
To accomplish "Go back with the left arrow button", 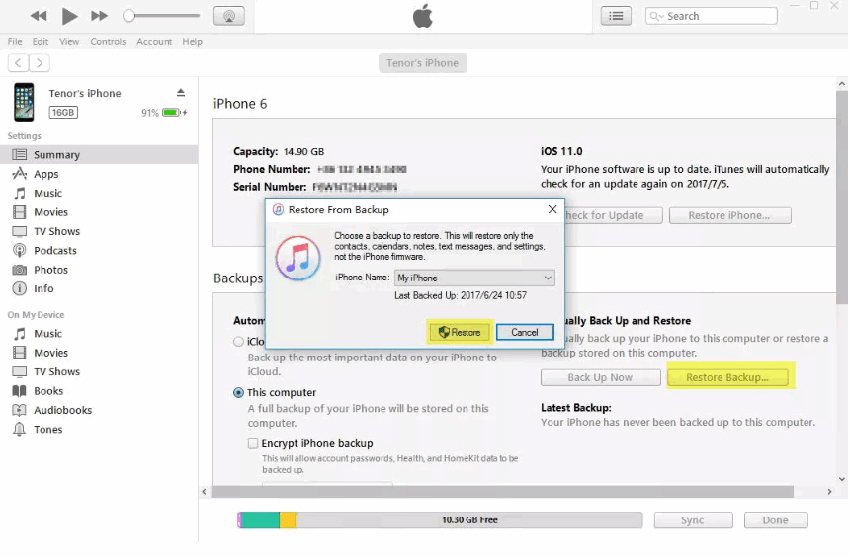I will coord(18,63).
